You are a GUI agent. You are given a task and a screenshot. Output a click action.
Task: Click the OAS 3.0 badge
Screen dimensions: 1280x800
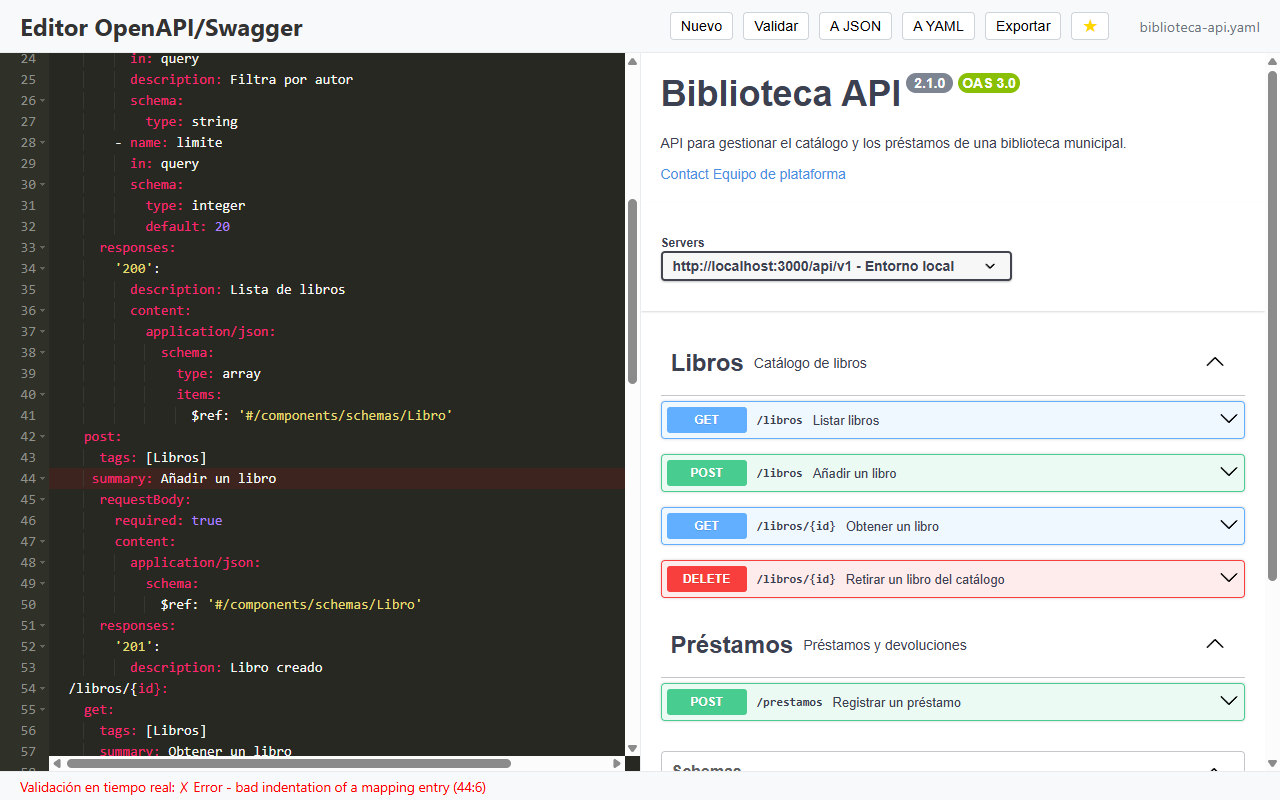(989, 83)
